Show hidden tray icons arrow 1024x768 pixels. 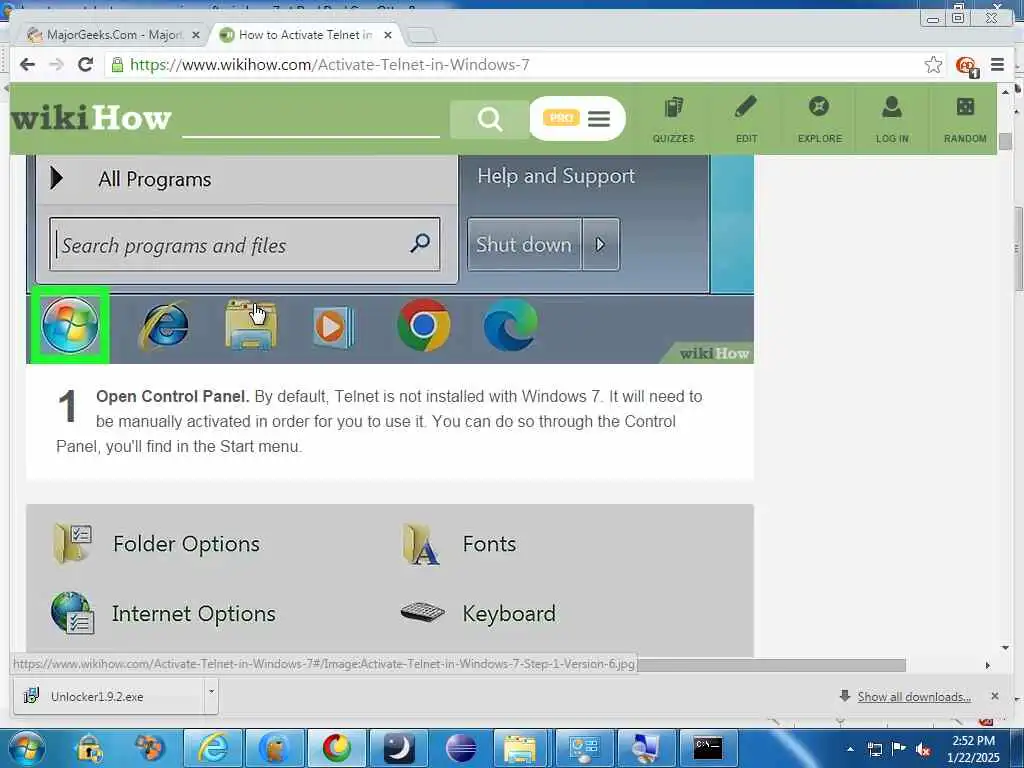coord(850,749)
